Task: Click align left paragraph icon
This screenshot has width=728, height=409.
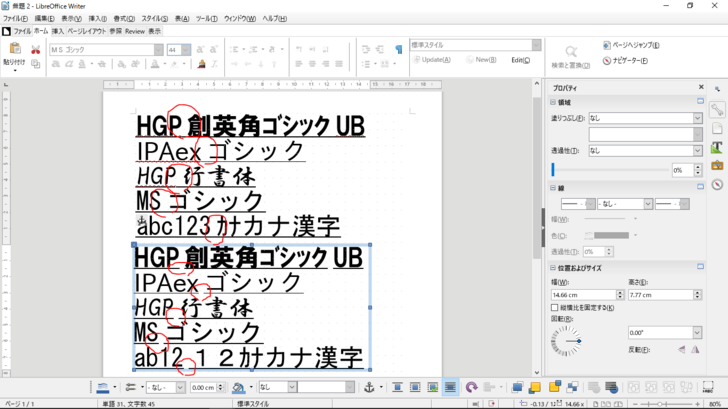Action: tap(299, 64)
